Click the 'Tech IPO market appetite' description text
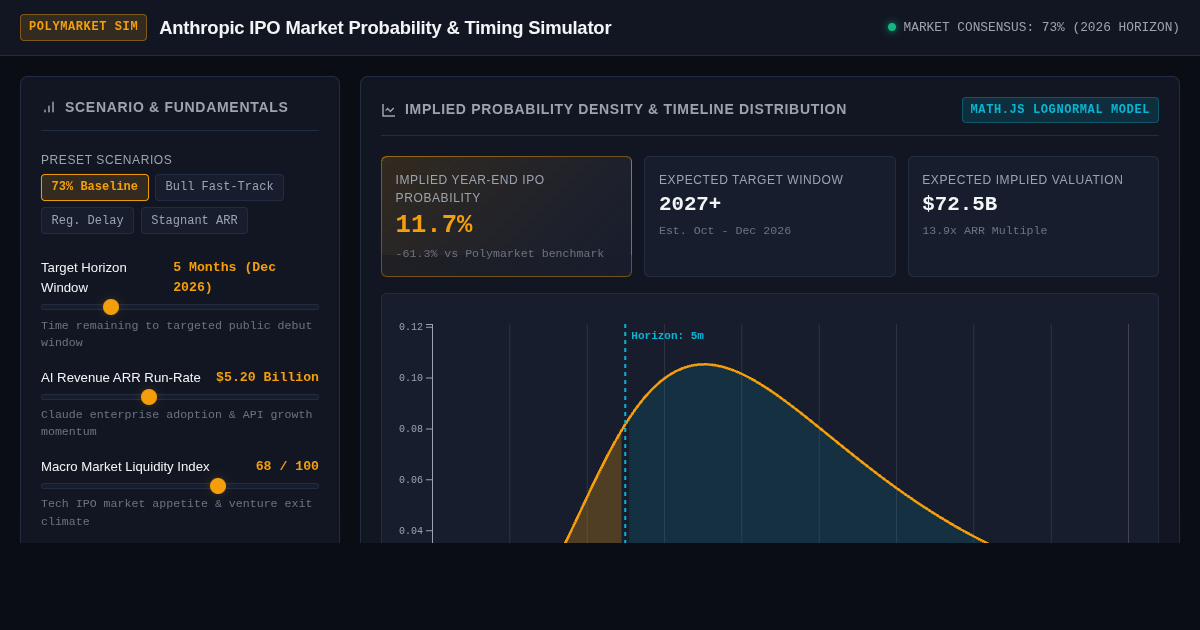 [x=177, y=512]
